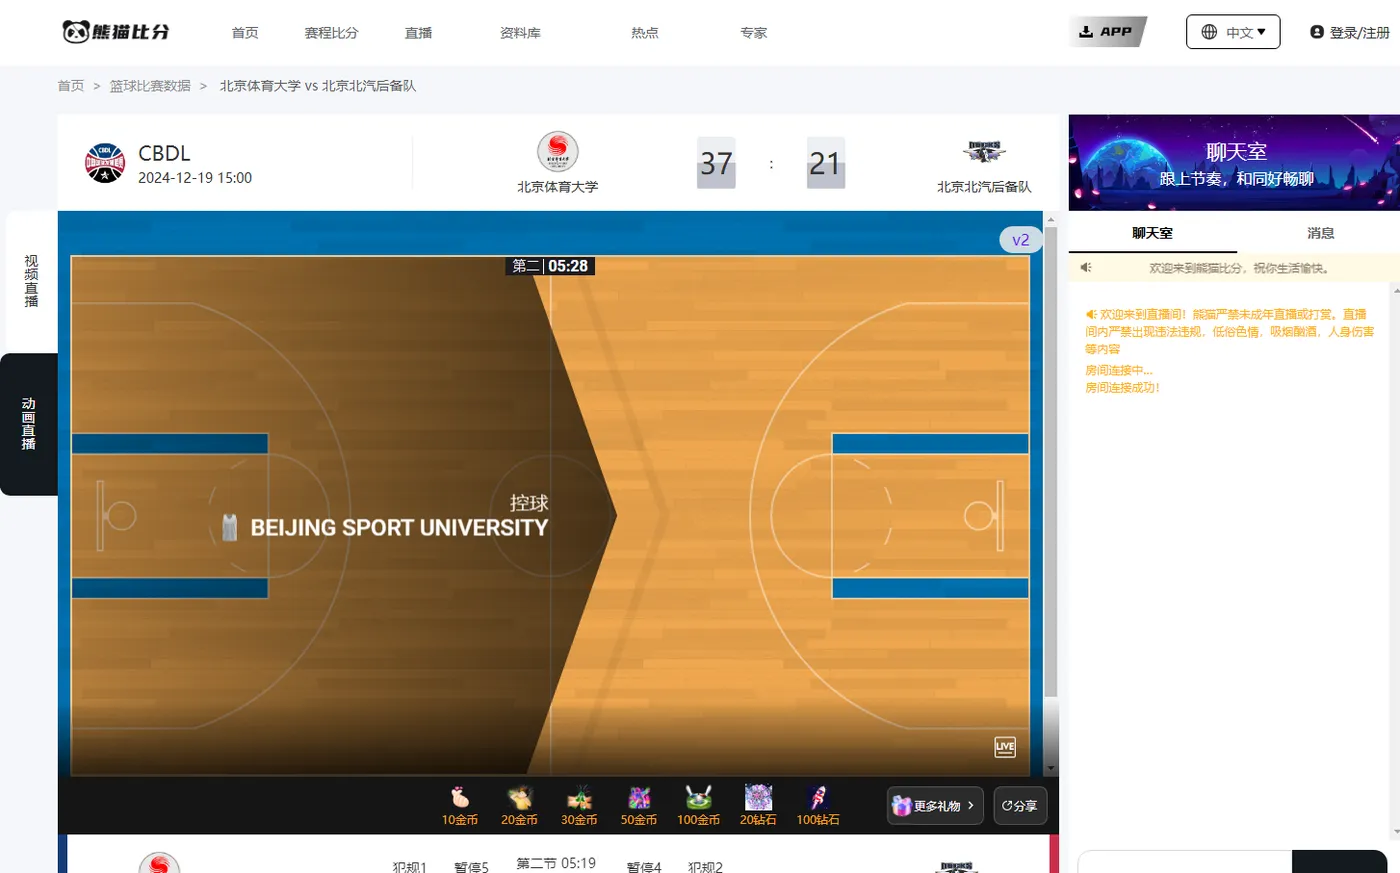This screenshot has height=873, width=1400.
Task: Click the 熊猫比分 panda logo
Action: tap(116, 32)
